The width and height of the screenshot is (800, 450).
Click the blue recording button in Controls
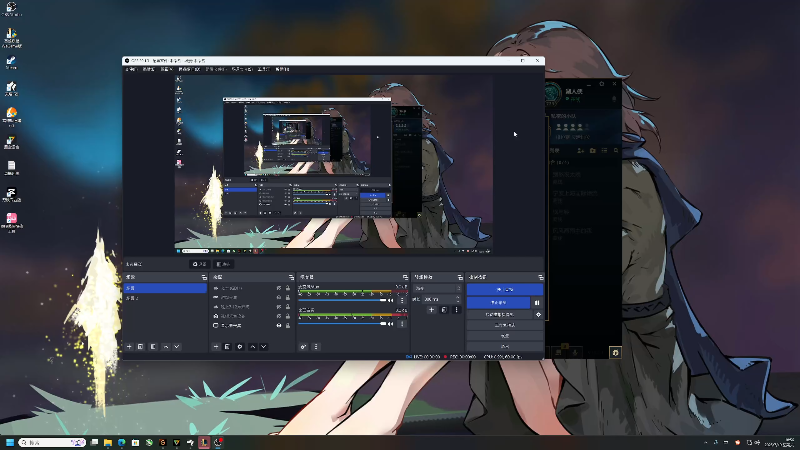click(x=498, y=303)
